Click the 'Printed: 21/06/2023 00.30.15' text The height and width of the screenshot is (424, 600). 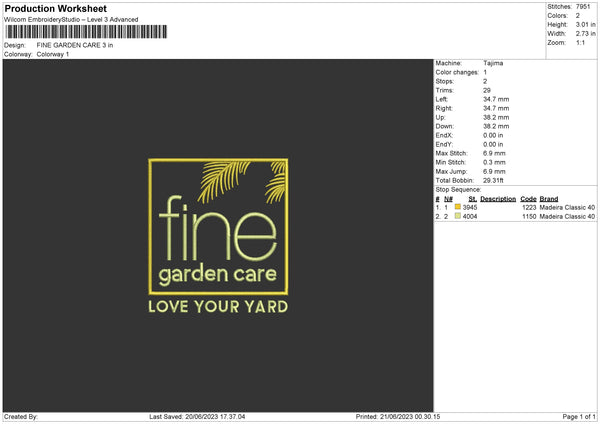pos(398,416)
